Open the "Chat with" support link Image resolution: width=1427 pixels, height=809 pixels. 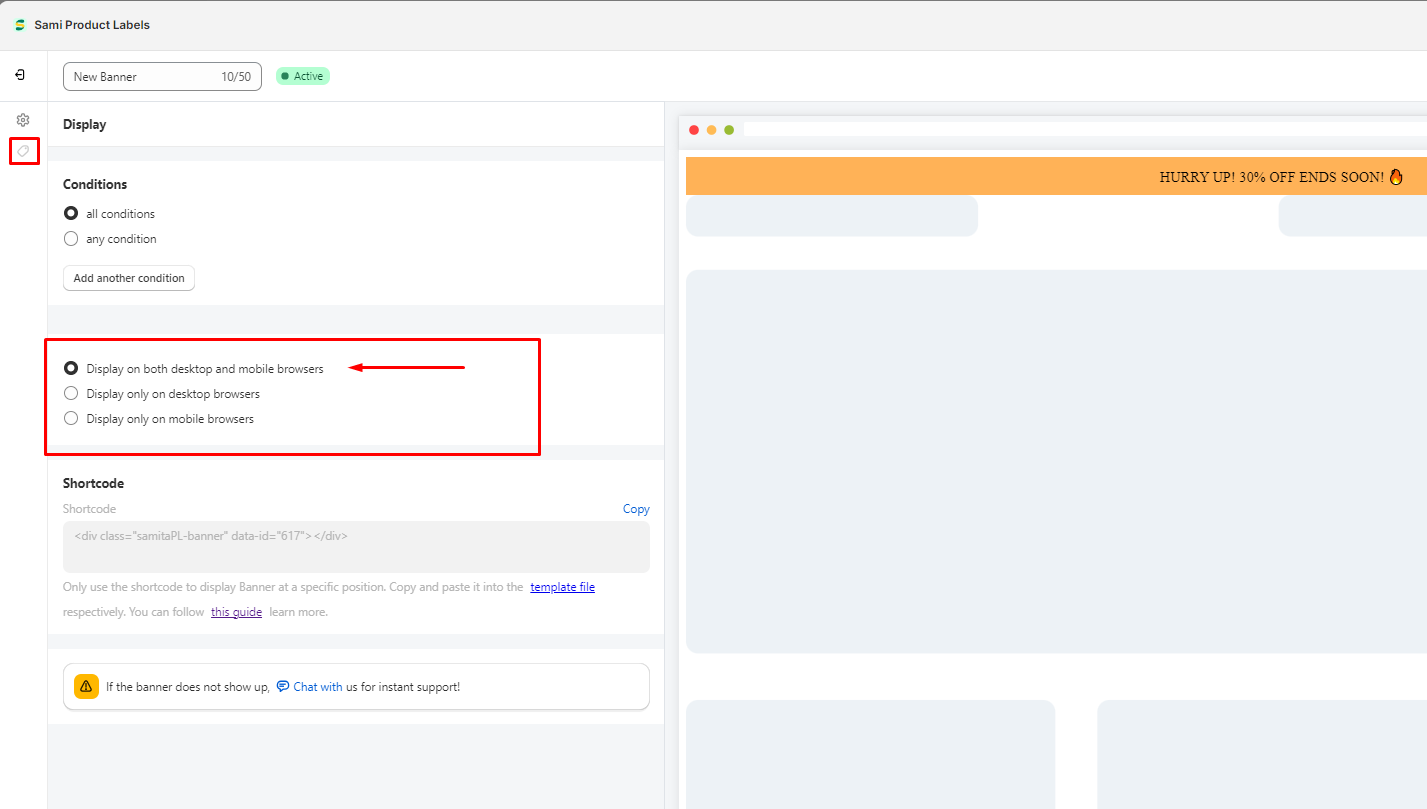coord(317,687)
